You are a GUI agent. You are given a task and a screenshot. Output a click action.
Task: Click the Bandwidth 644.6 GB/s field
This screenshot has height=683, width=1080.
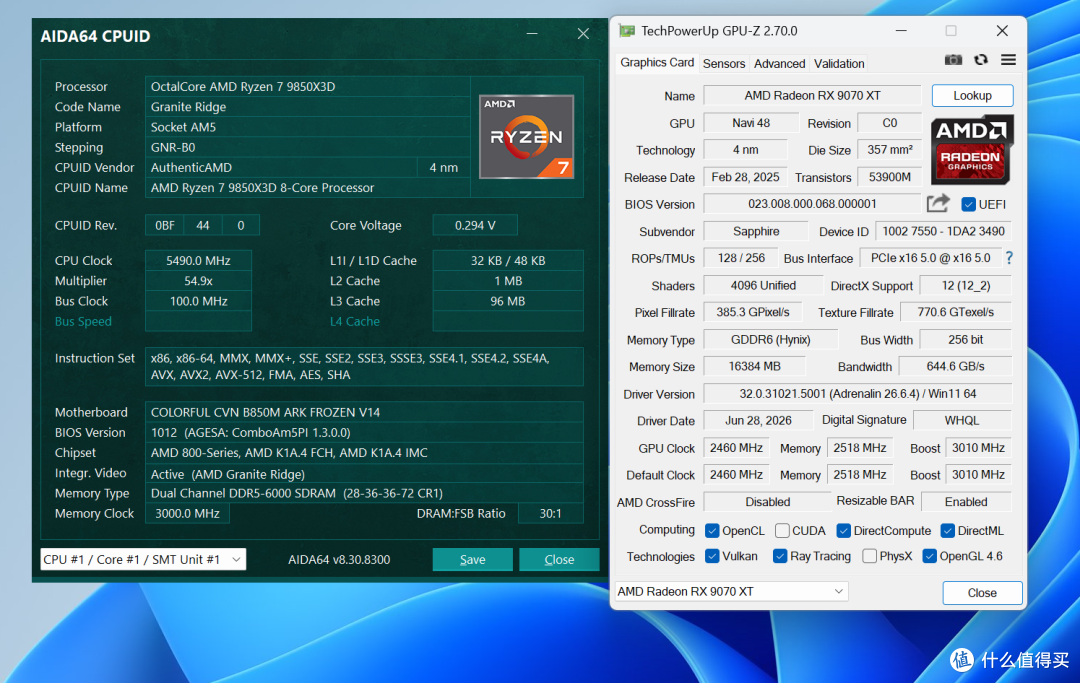pyautogui.click(x=955, y=366)
